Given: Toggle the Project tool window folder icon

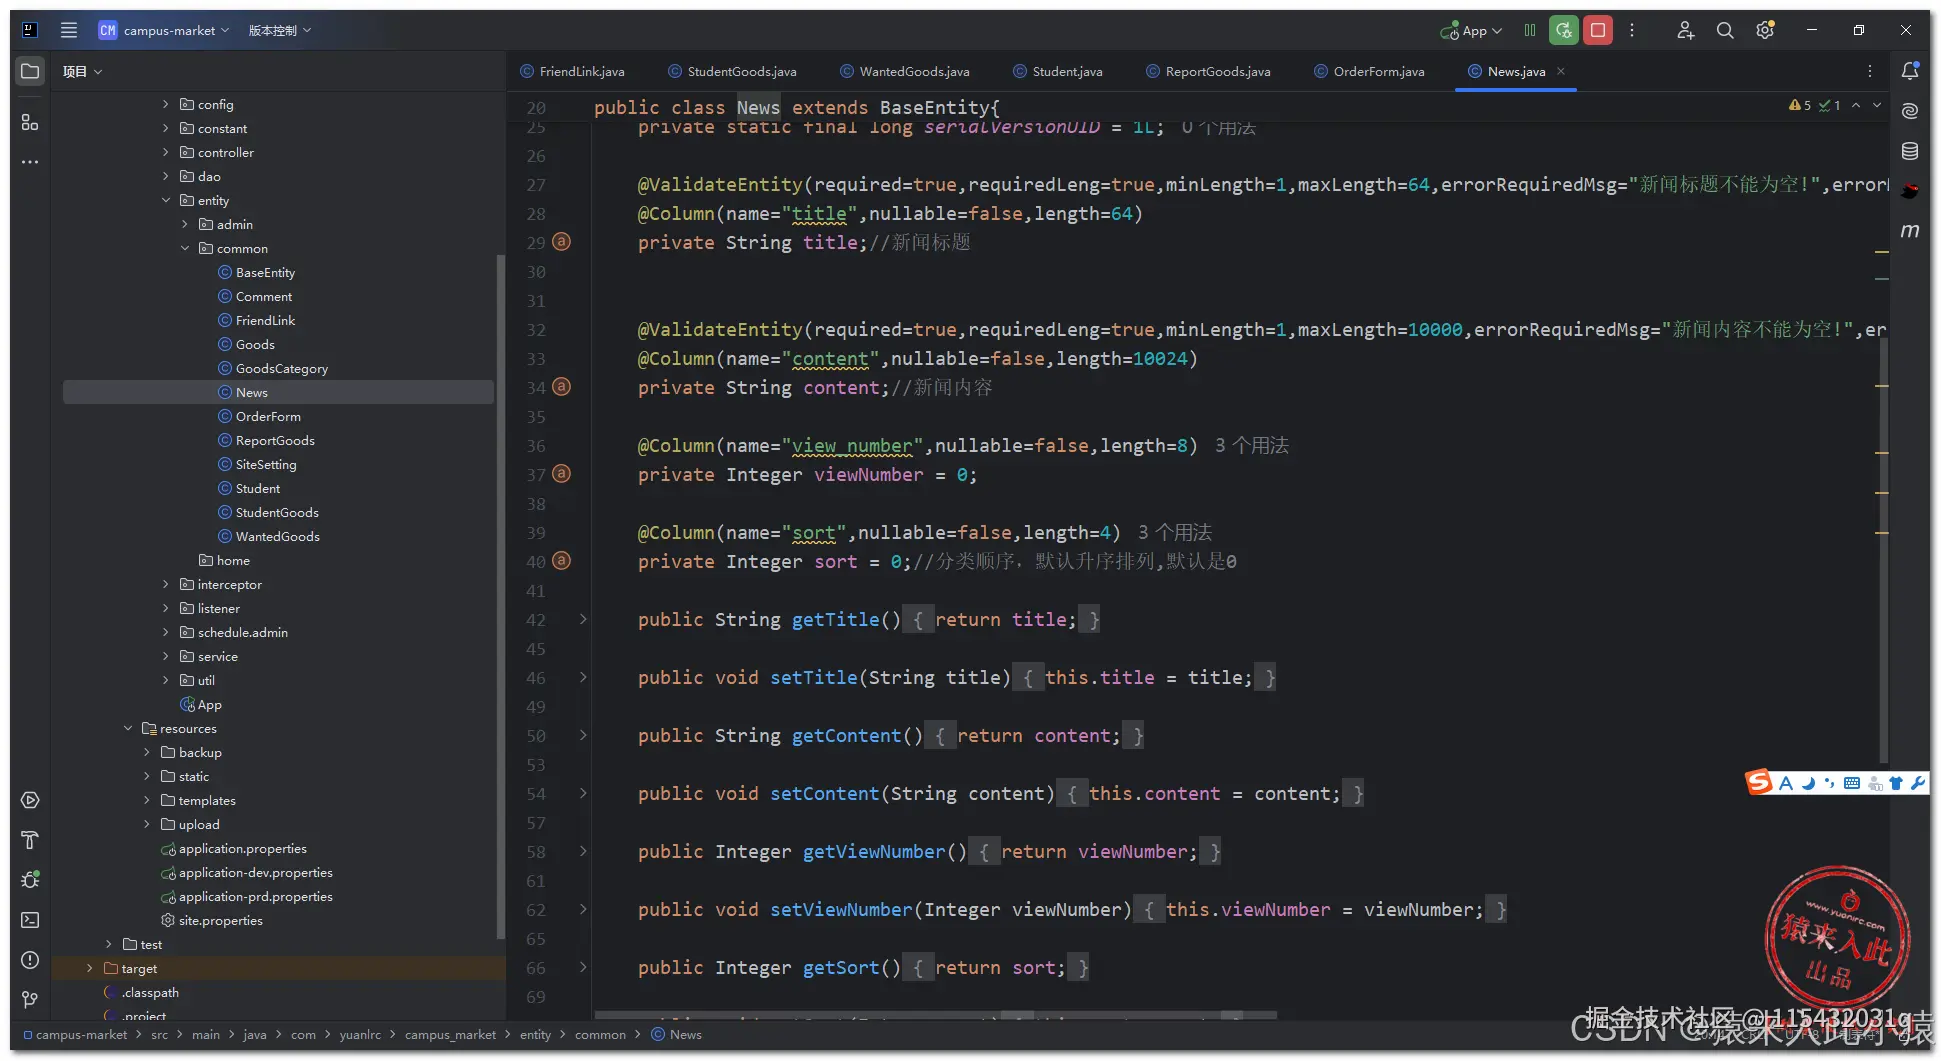Looking at the screenshot, I should (30, 71).
